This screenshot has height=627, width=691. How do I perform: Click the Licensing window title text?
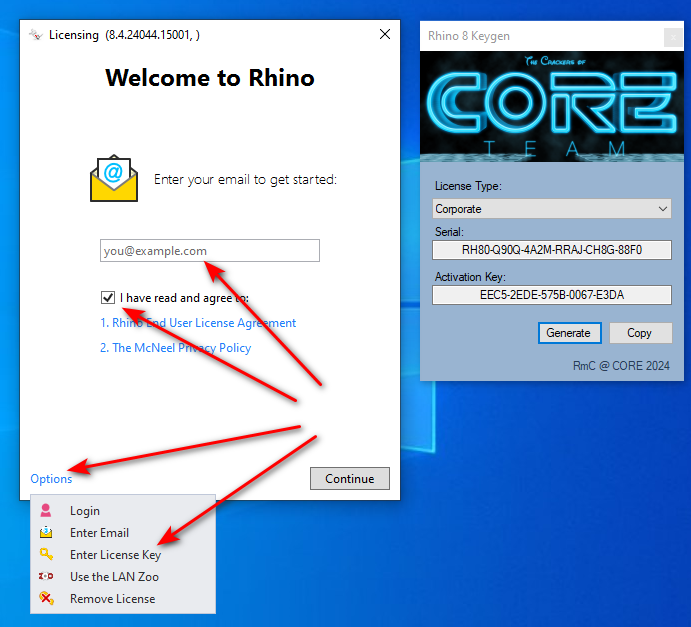click(124, 35)
